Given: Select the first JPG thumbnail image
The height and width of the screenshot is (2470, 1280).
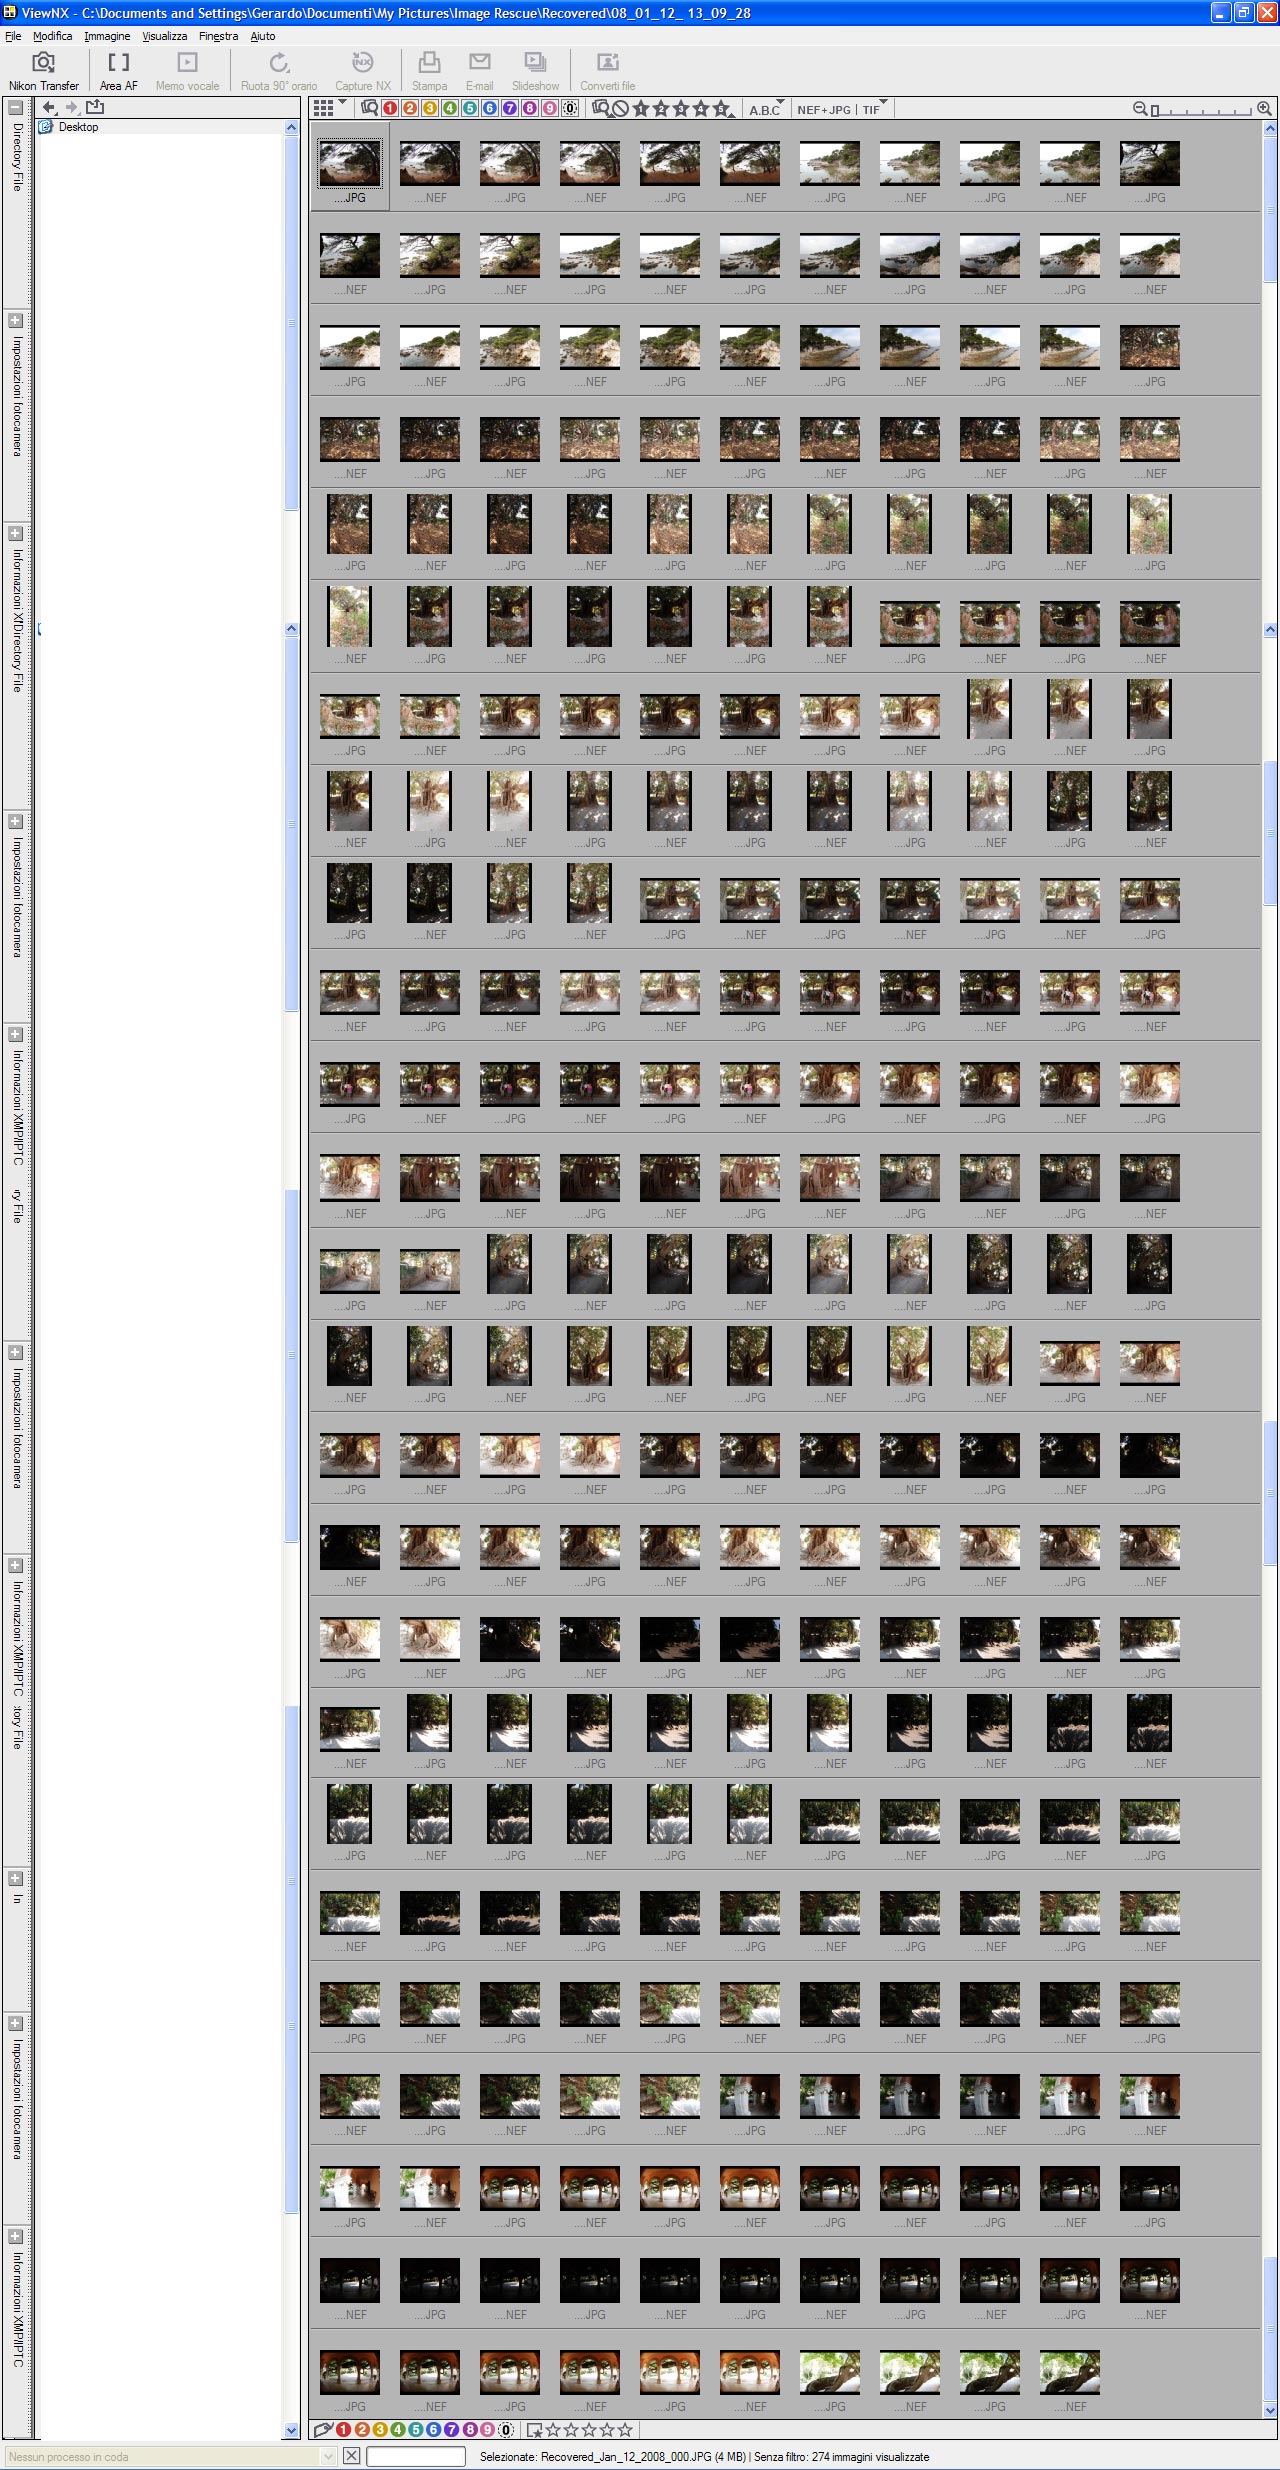Looking at the screenshot, I should click(350, 163).
